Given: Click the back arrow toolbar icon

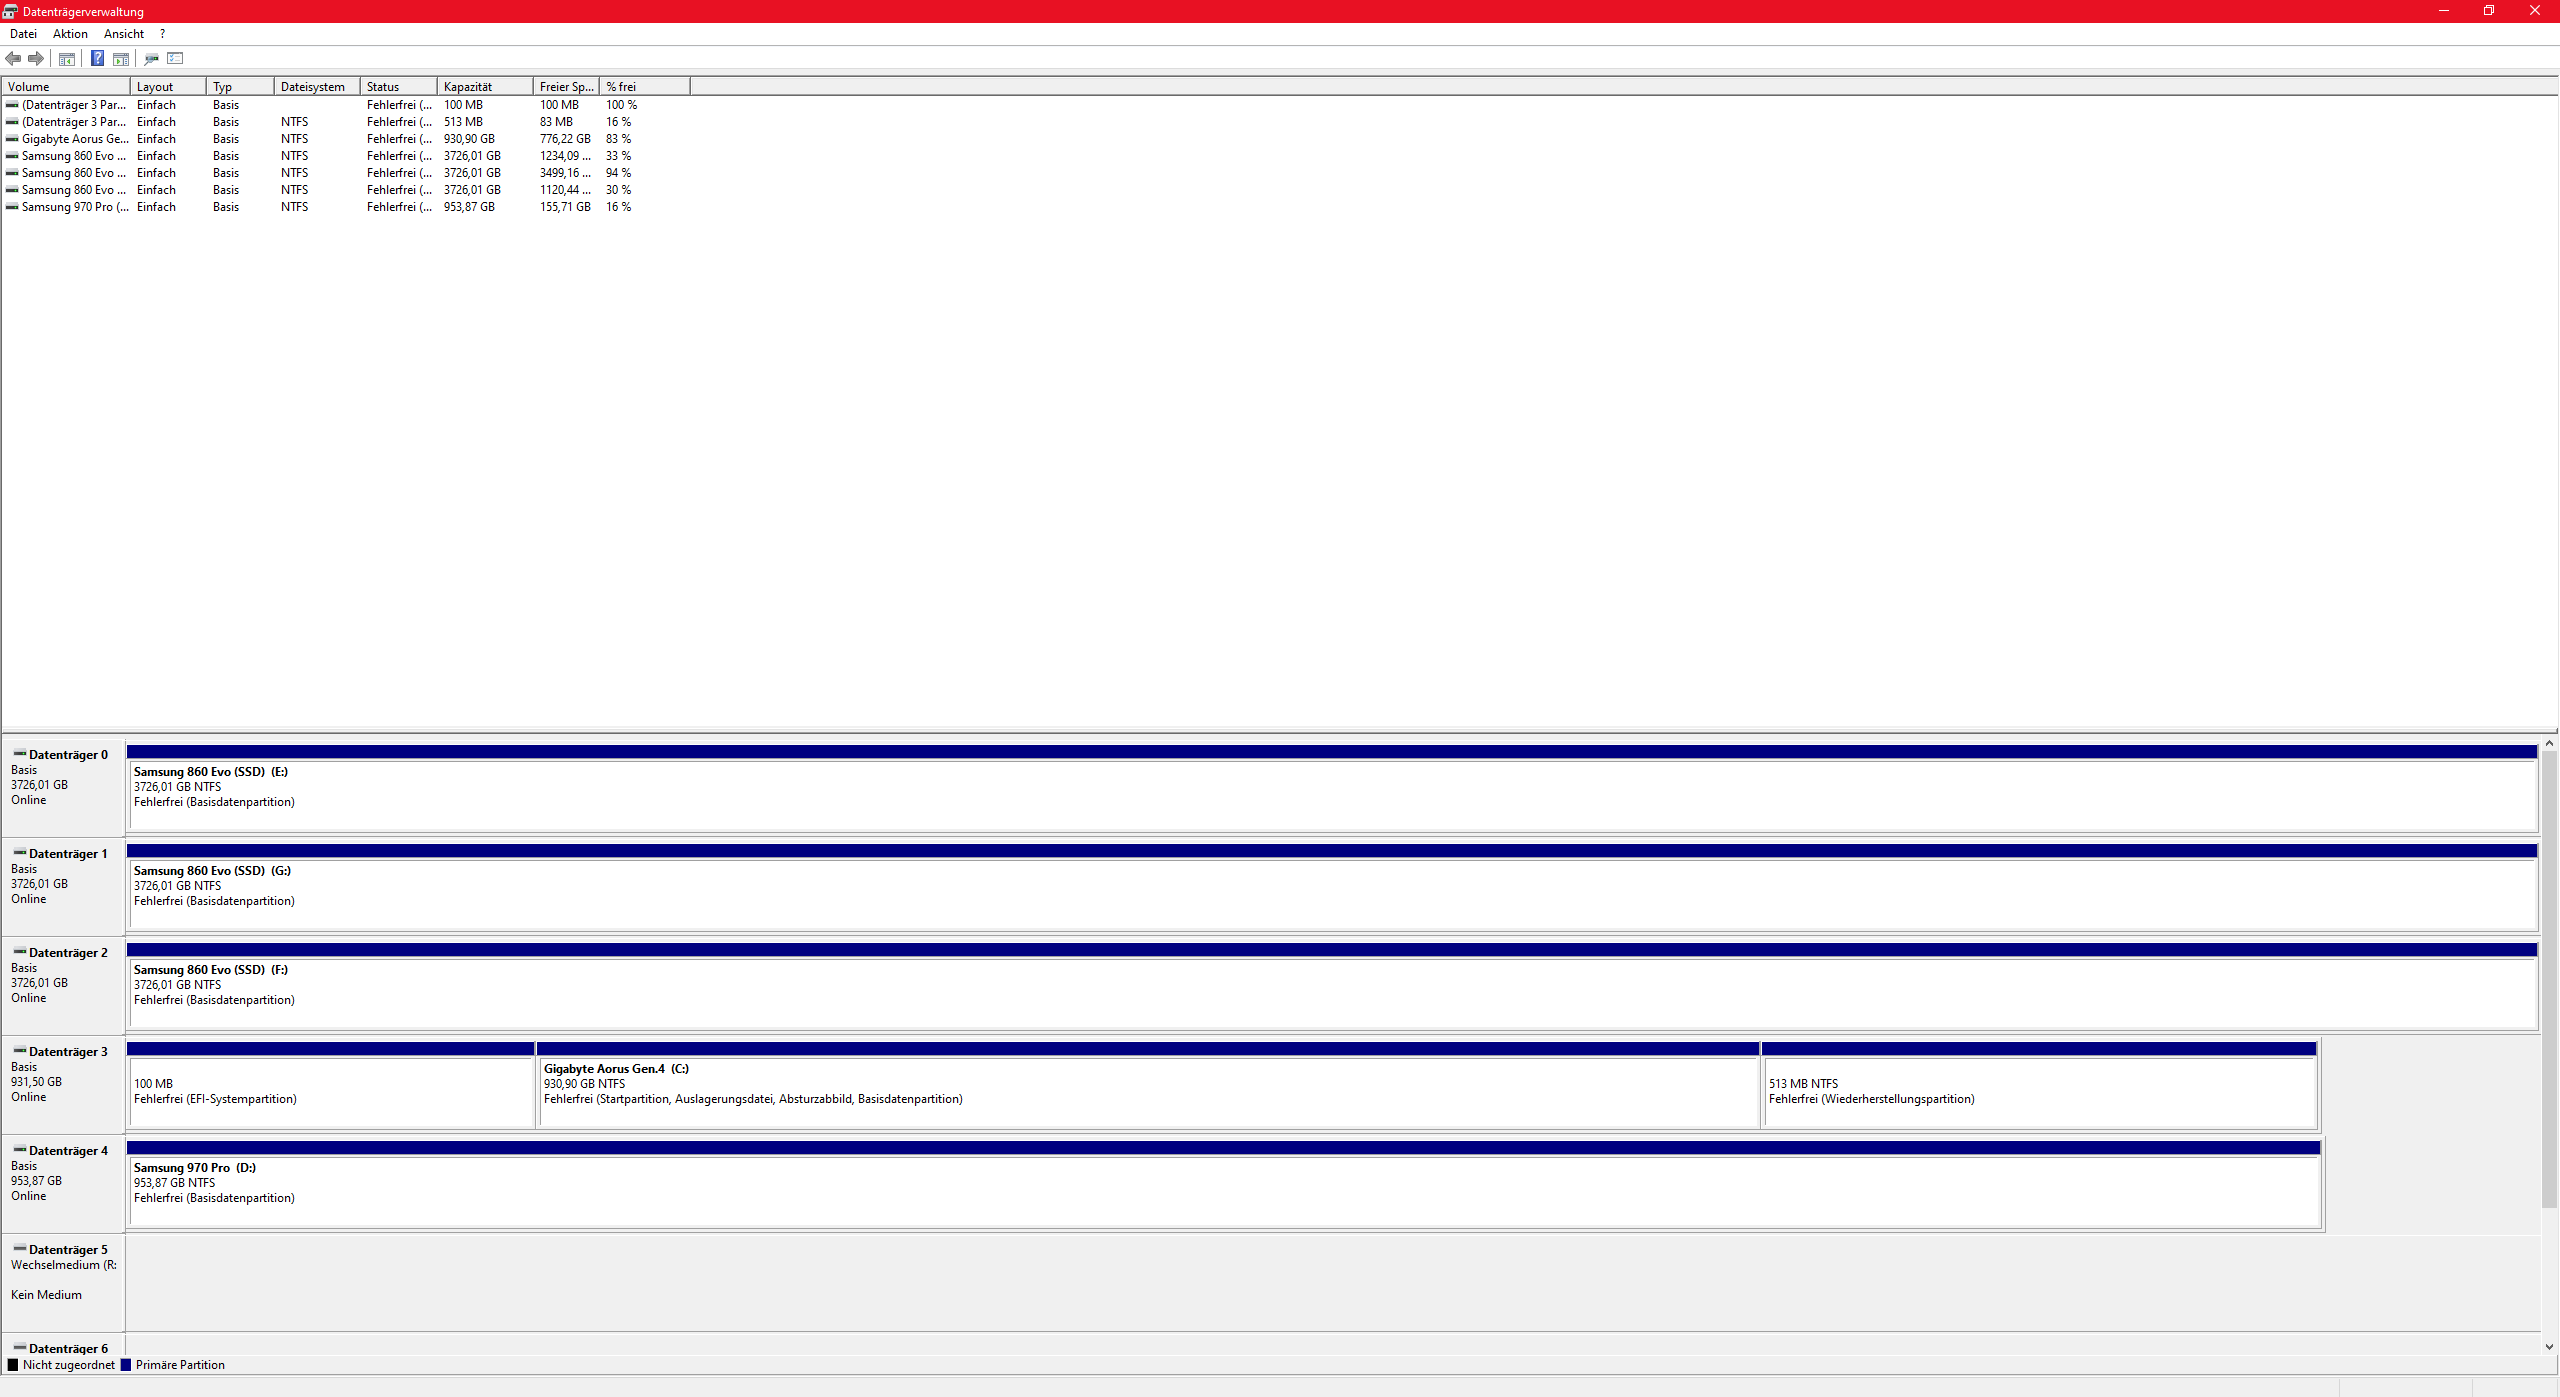Looking at the screenshot, I should click(x=13, y=58).
